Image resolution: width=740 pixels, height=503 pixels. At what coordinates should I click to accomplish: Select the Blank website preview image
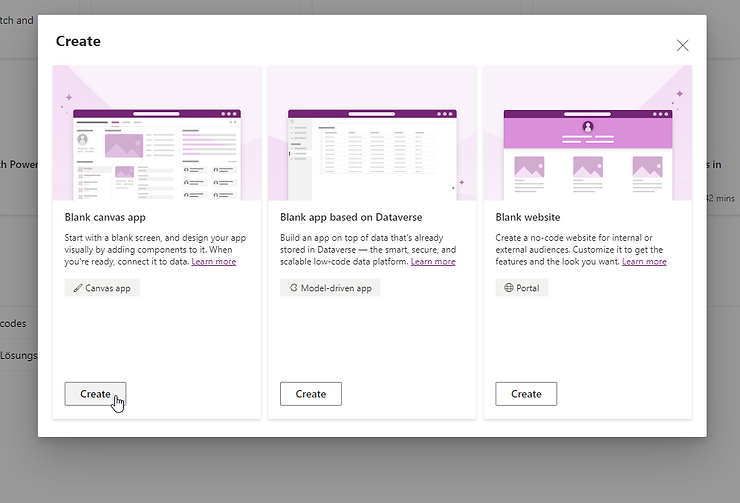[x=588, y=133]
